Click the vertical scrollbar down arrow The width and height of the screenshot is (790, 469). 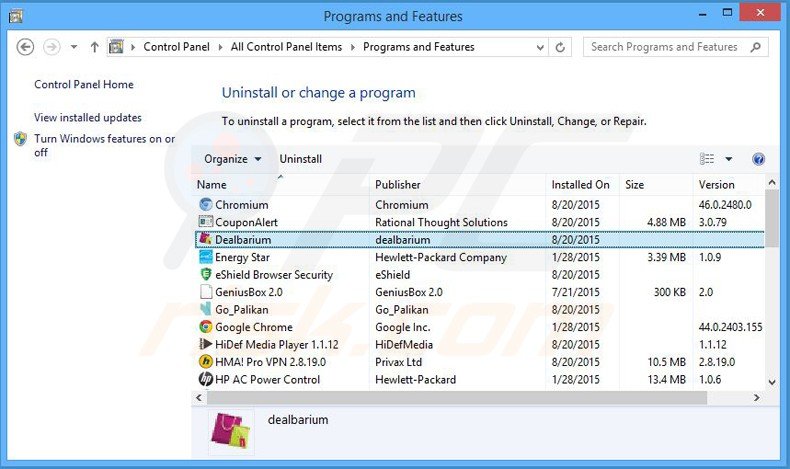click(771, 381)
